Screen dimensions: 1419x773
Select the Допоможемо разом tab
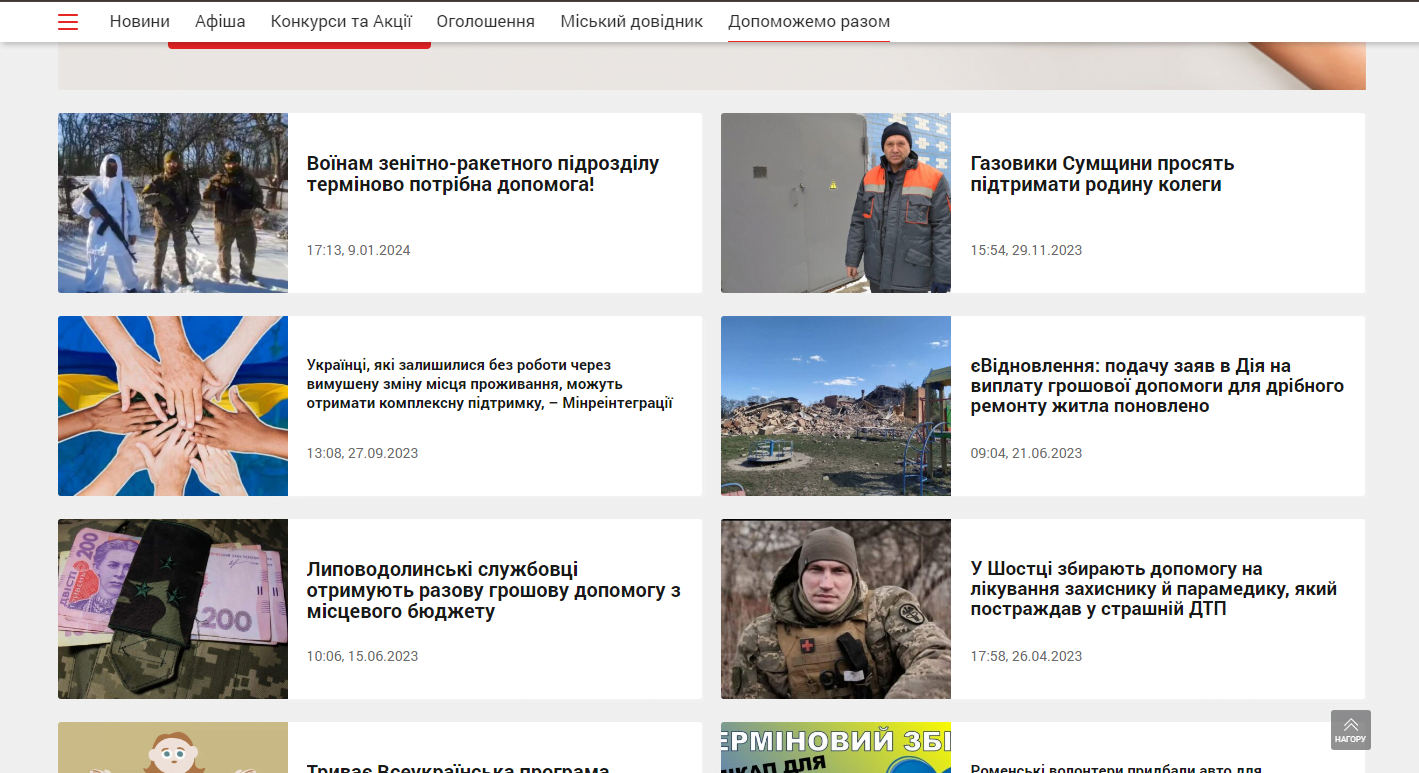click(x=809, y=21)
